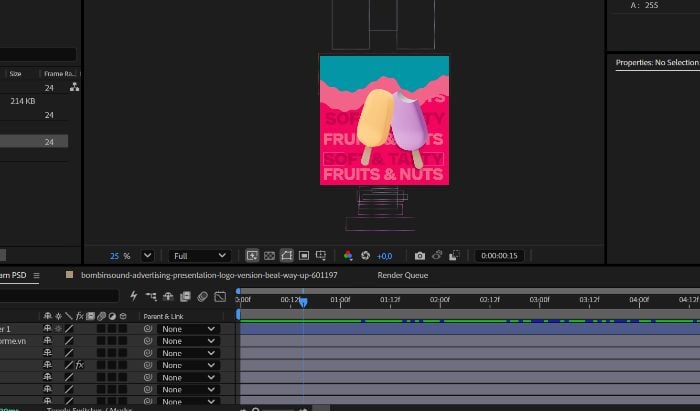Click the lightning bolt timeline icon
Image resolution: width=700 pixels, height=411 pixels.
133,296
